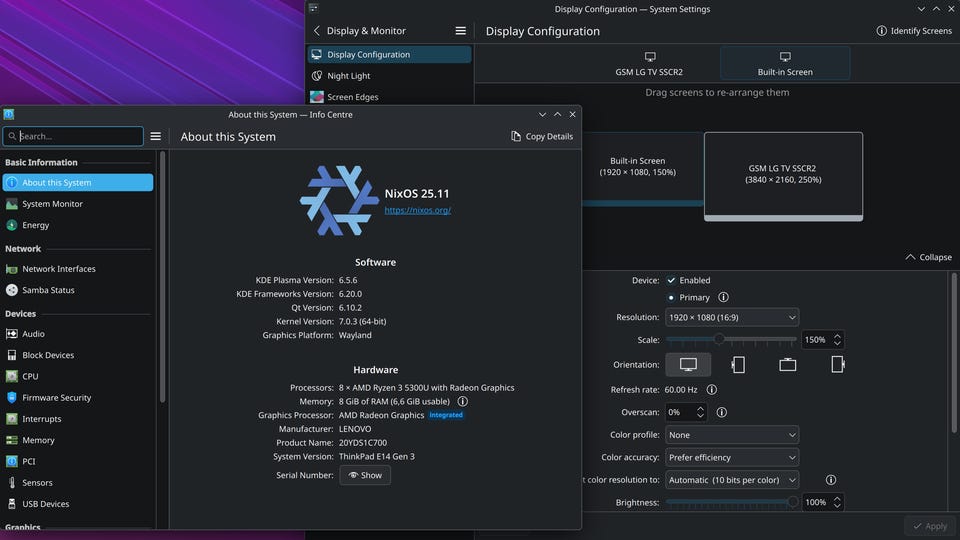Select GSM LG TV SSCR2 screen rectangle
The width and height of the screenshot is (960, 540).
click(783, 176)
